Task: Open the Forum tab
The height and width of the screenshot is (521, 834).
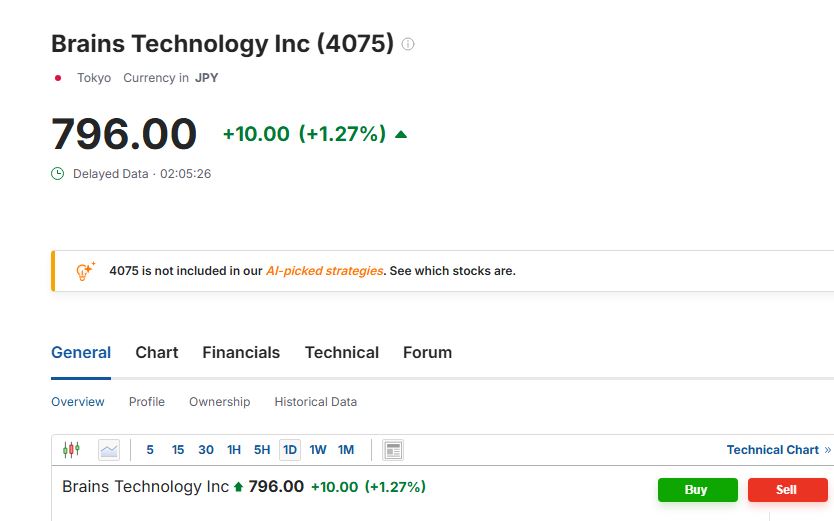Action: tap(428, 352)
